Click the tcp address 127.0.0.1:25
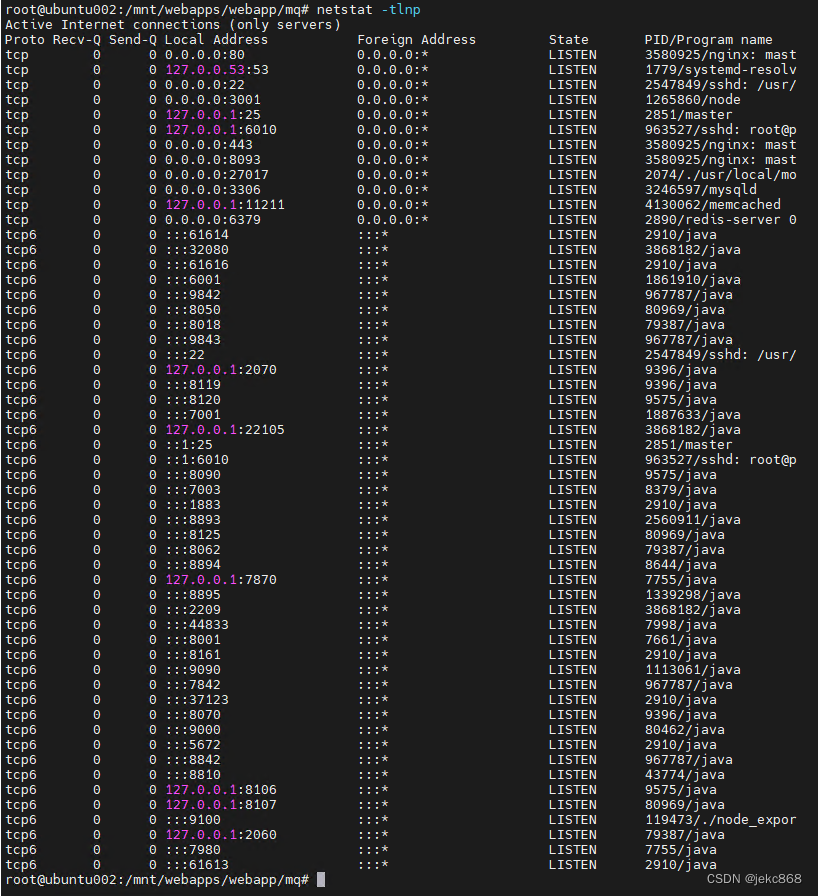 click(213, 115)
